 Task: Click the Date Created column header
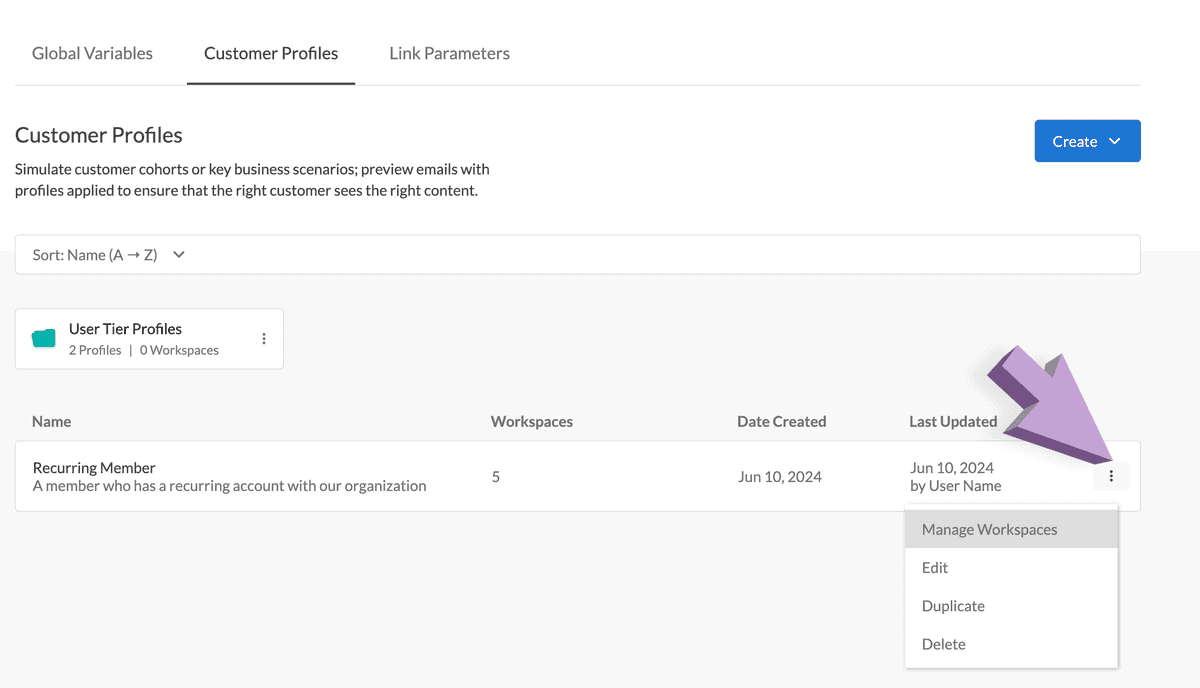[x=782, y=422]
